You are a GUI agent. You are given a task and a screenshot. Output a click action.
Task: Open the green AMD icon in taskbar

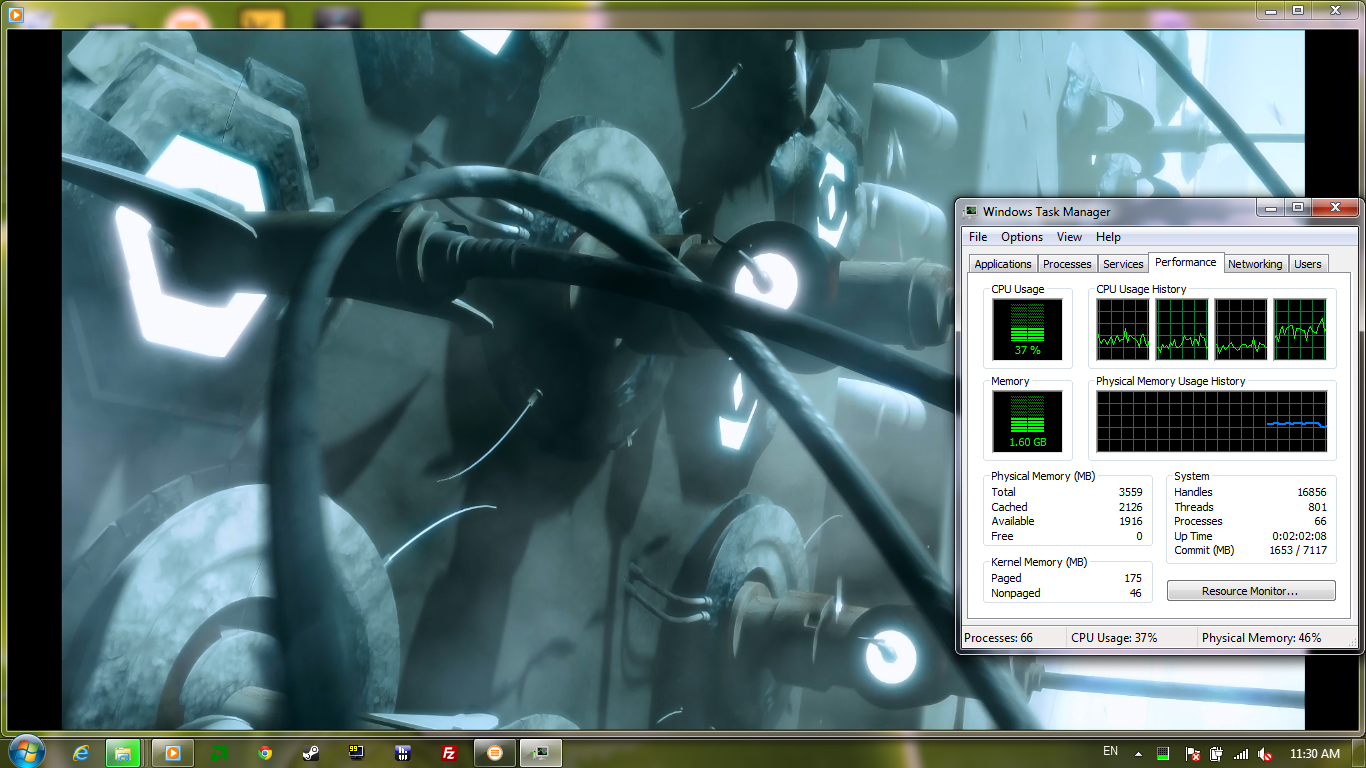[219, 753]
